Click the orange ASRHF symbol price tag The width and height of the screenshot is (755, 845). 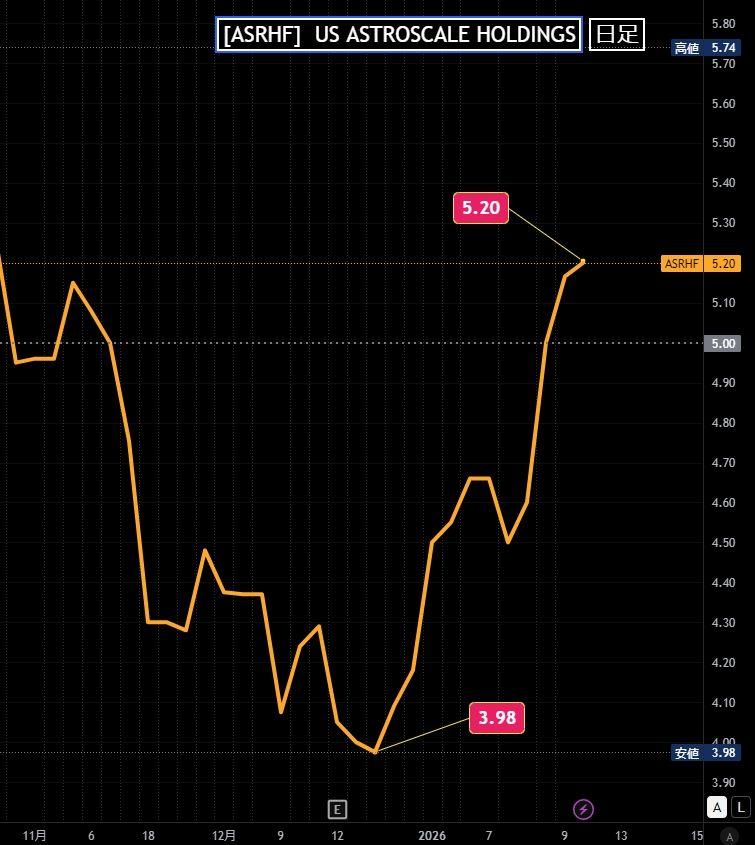(700, 264)
